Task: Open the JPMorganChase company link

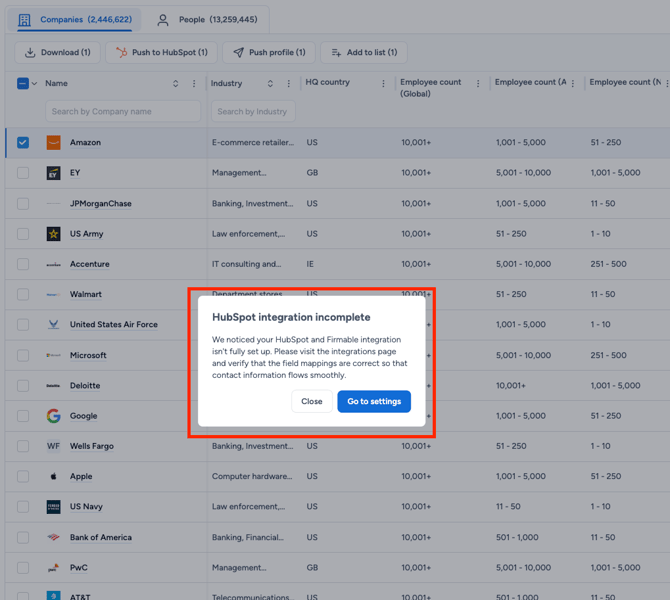Action: 101,203
